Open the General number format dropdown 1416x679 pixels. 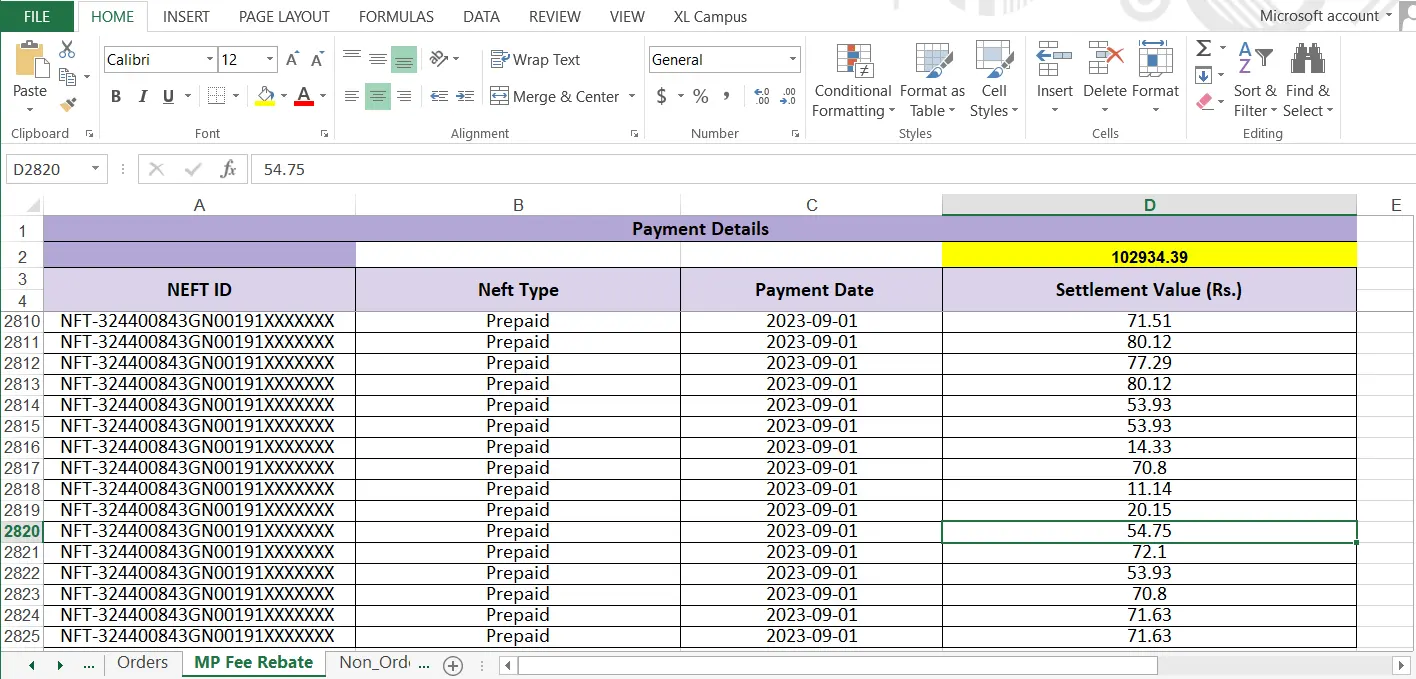793,60
